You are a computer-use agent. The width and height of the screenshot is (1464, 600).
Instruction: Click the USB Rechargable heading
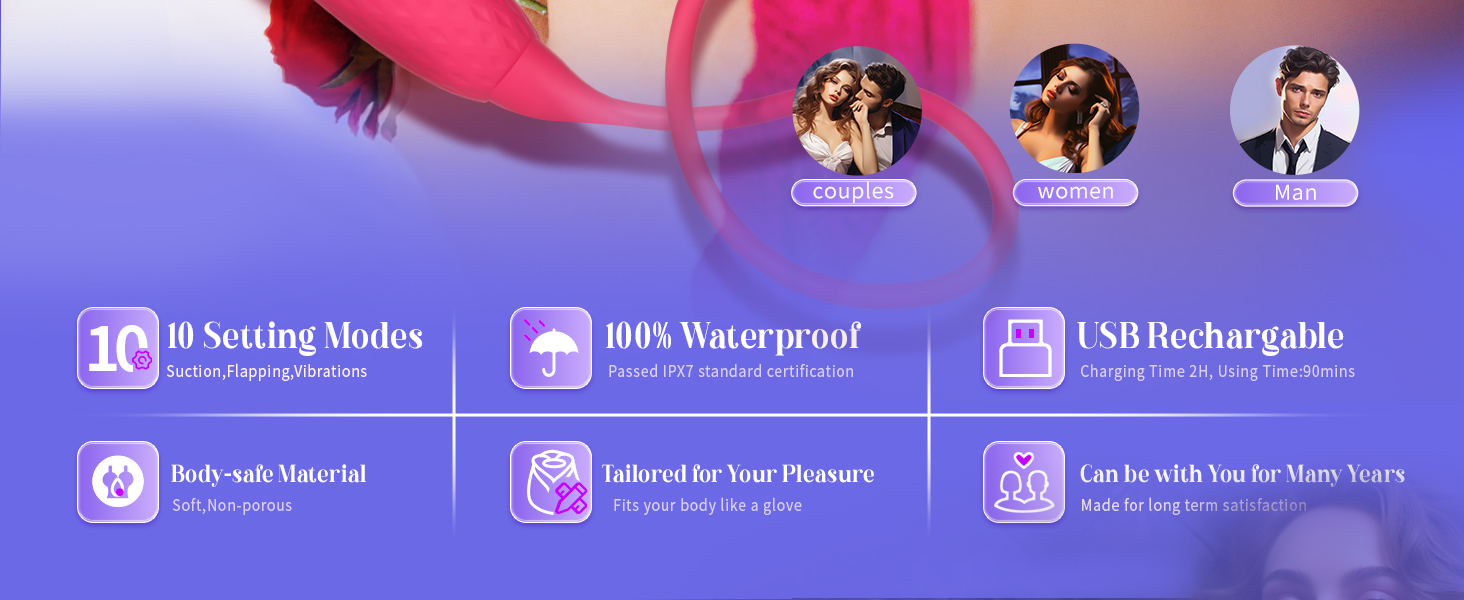pyautogui.click(x=1210, y=336)
